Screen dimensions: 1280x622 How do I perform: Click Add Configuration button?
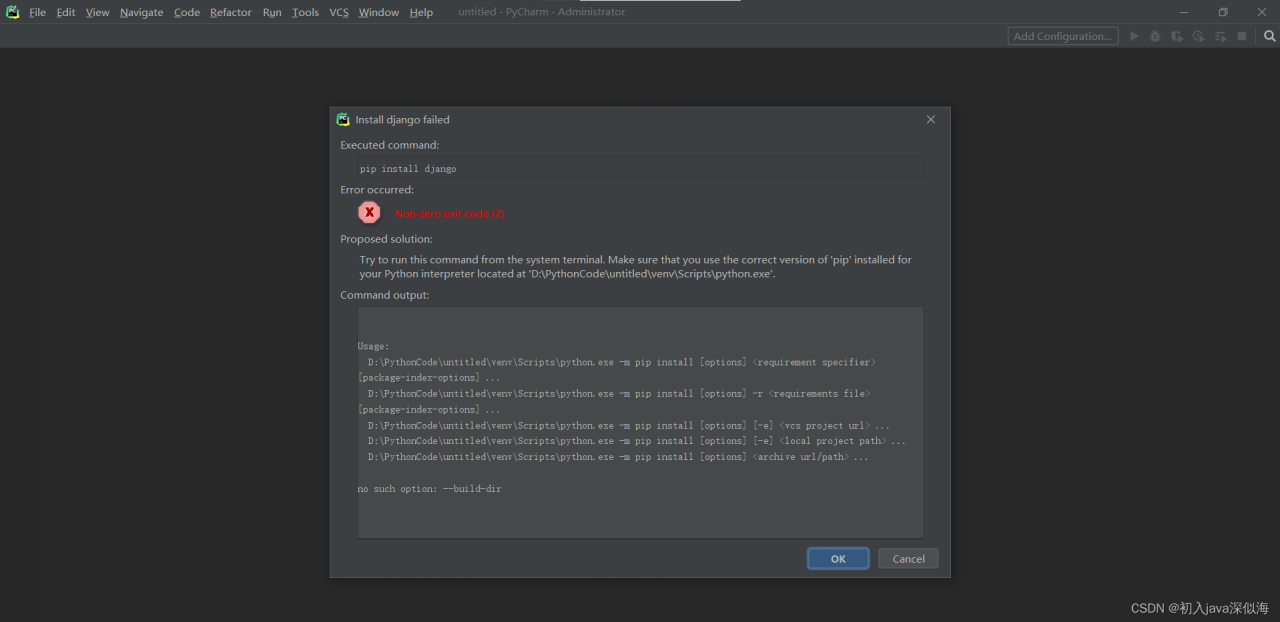point(1062,36)
